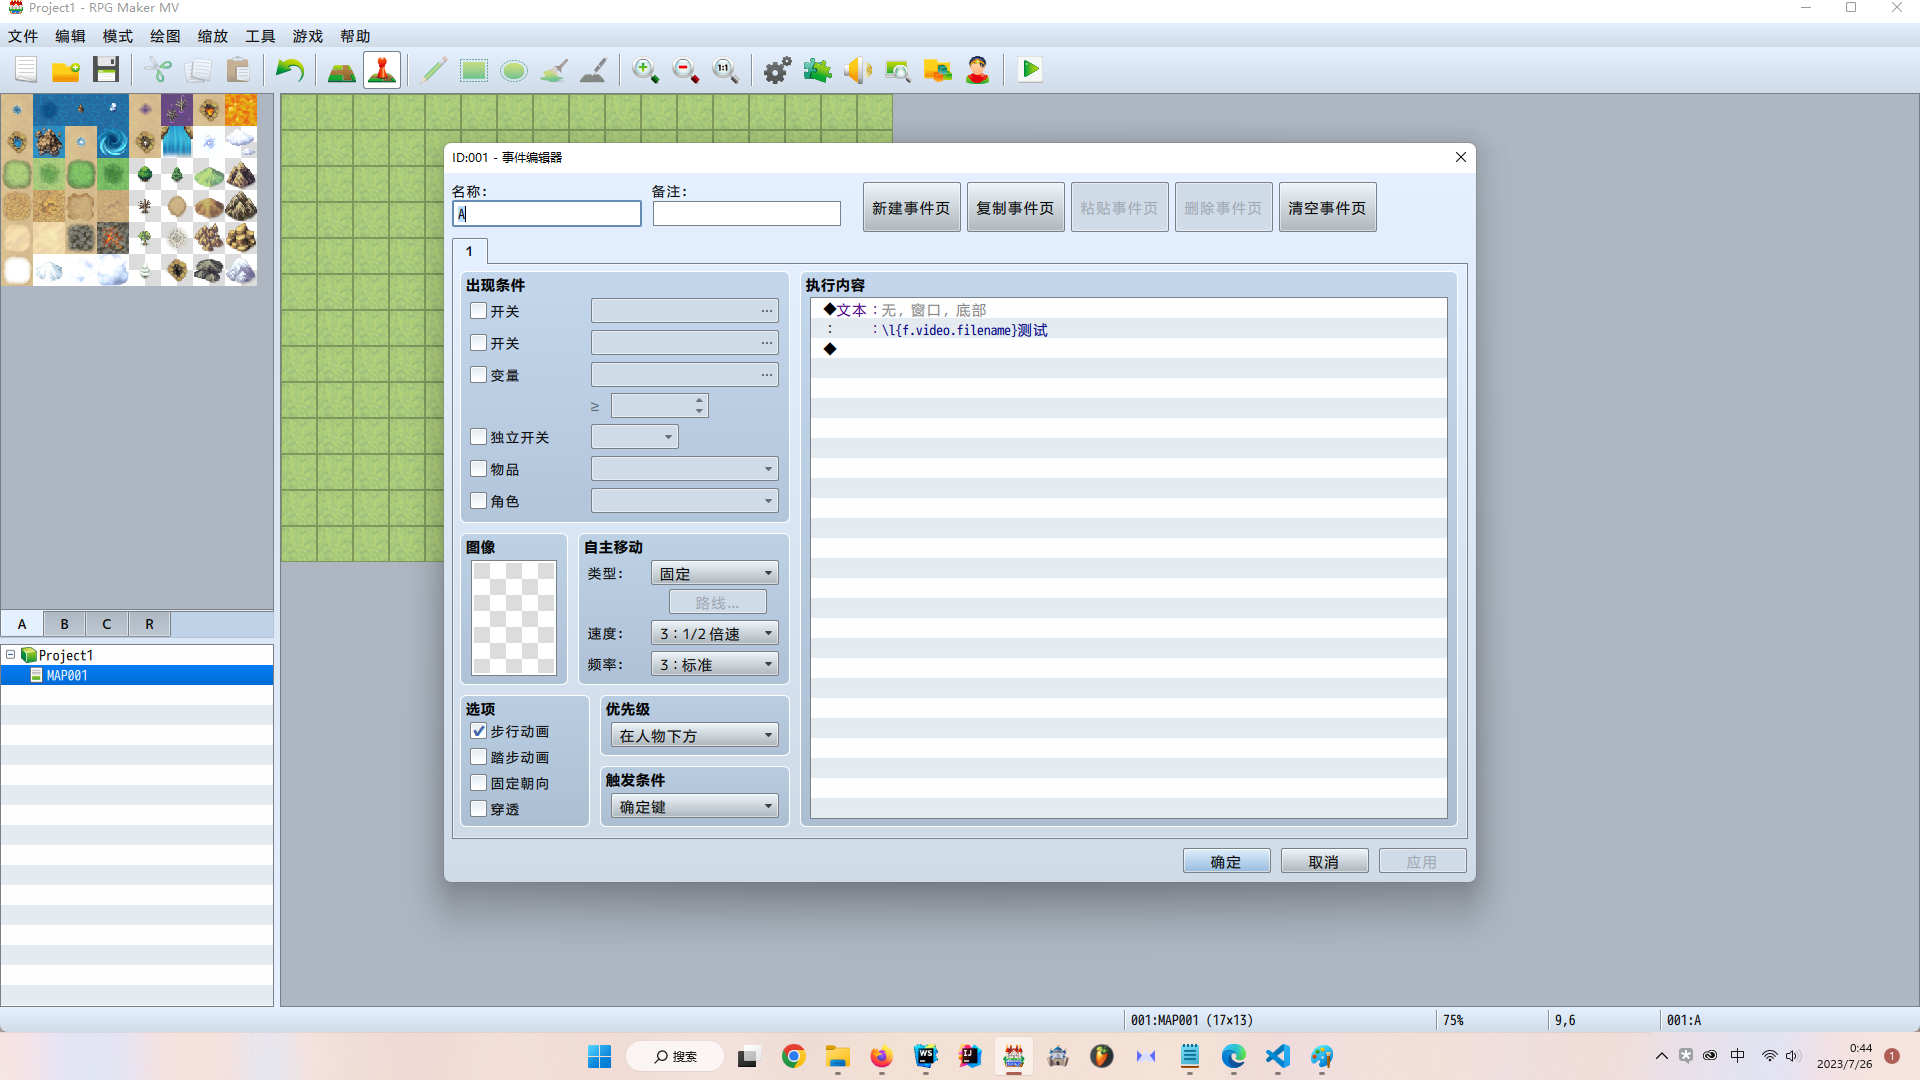Enable the 独立开关 checkbox
The height and width of the screenshot is (1080, 1920).
[479, 437]
